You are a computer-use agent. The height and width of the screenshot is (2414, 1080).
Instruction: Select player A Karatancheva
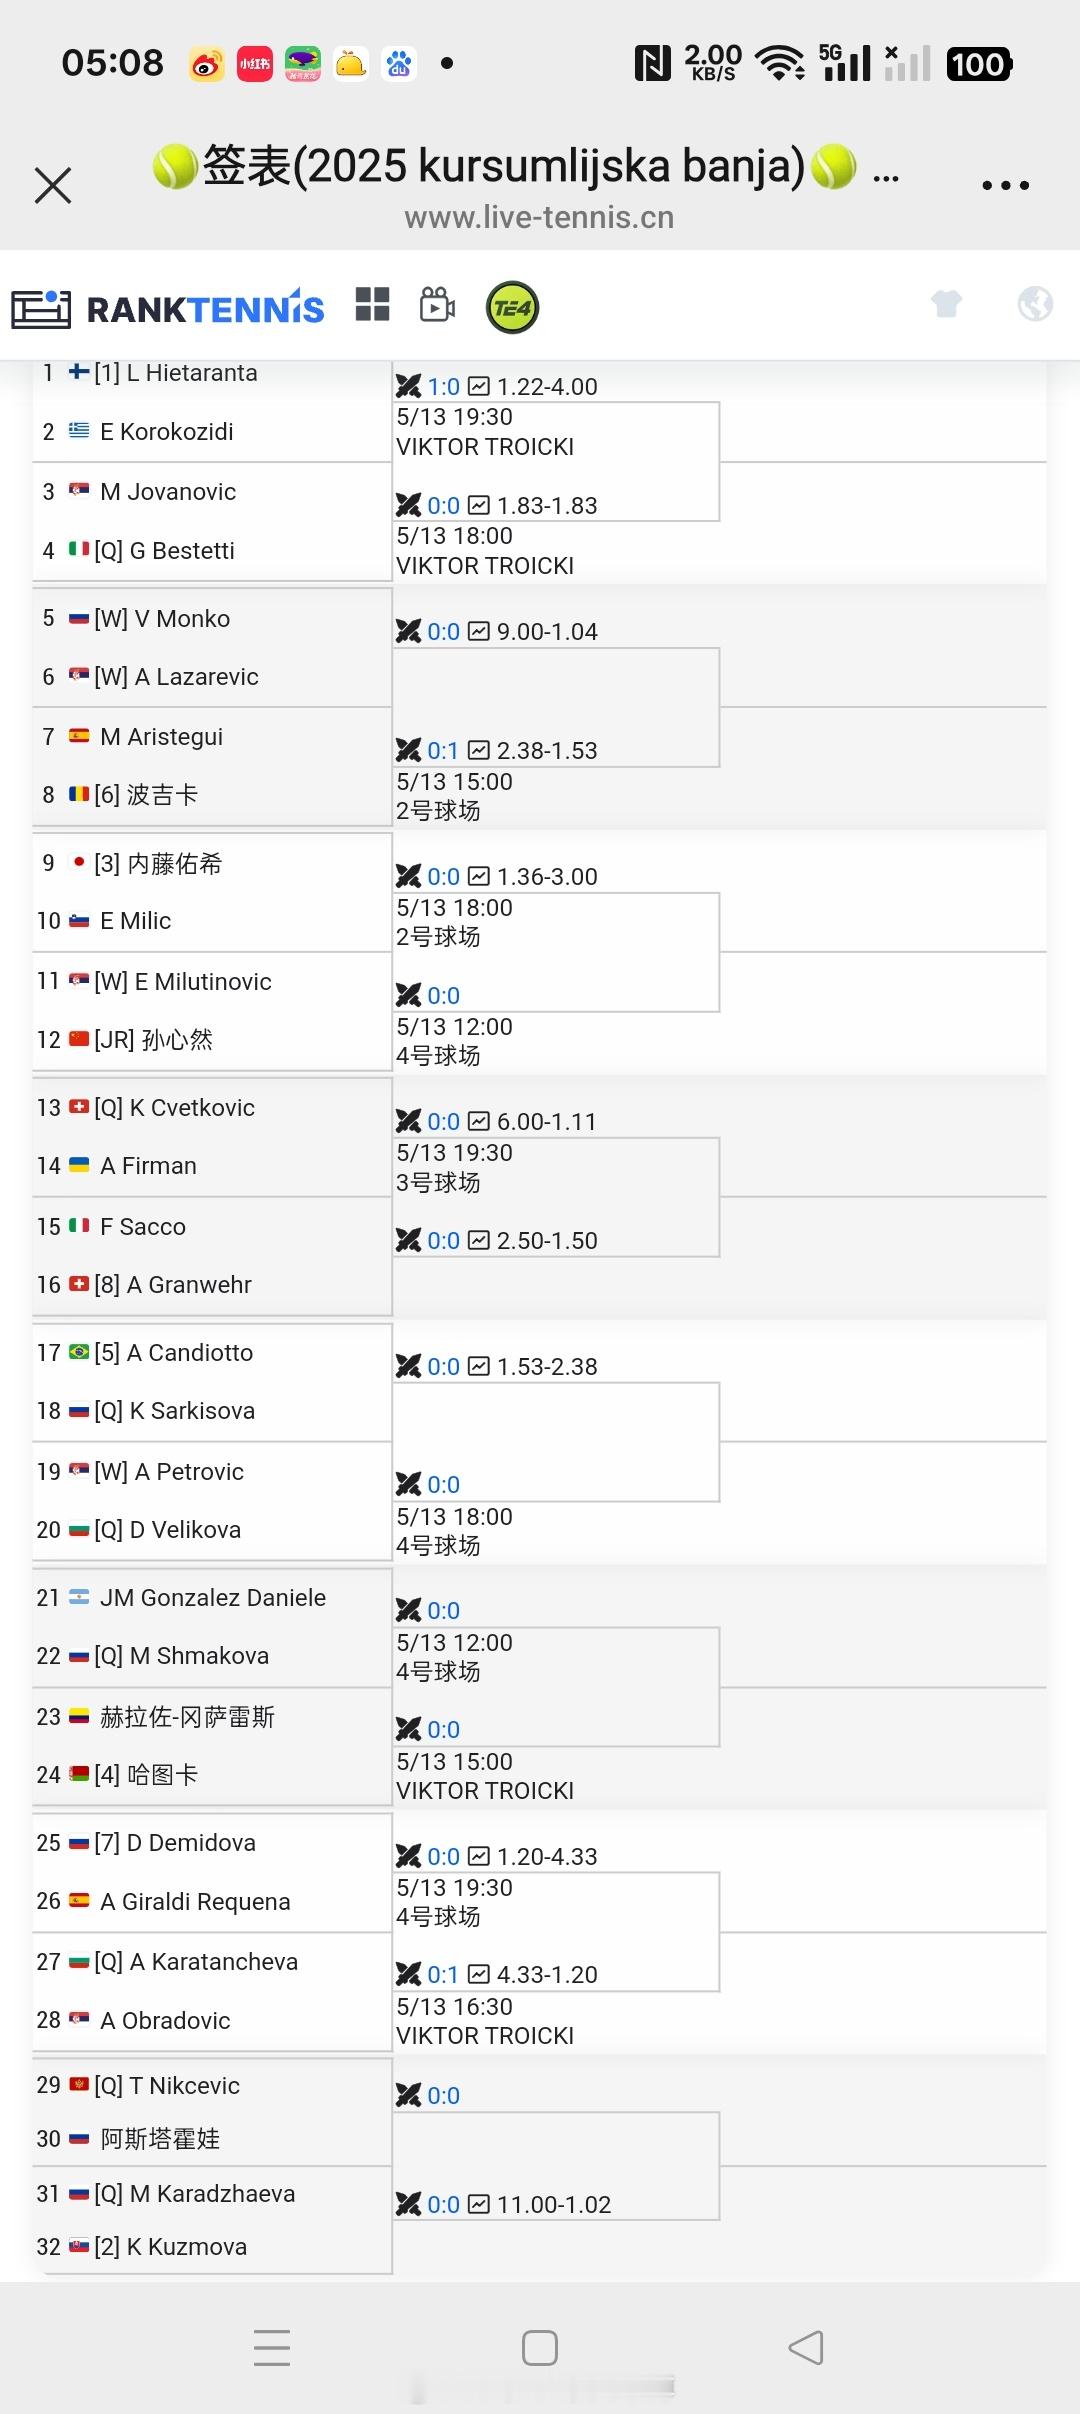point(214,1961)
